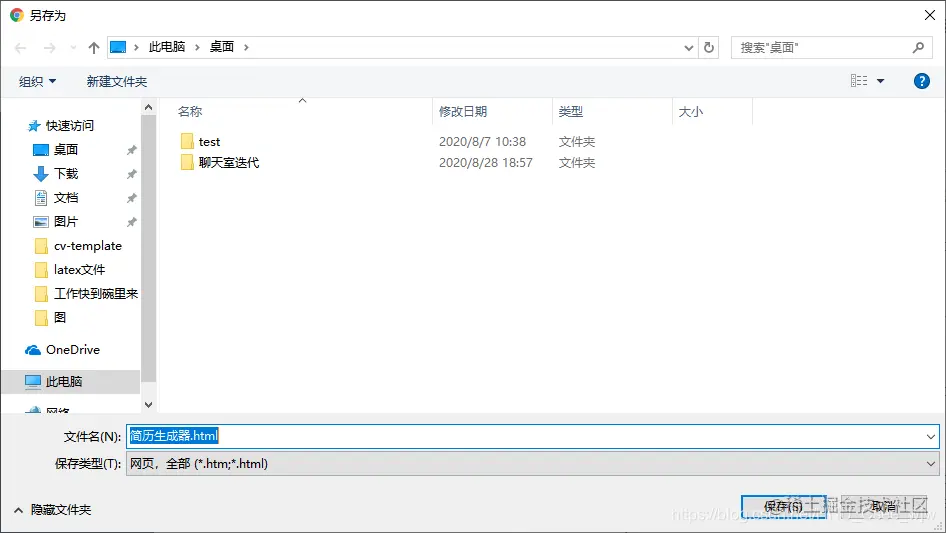The image size is (946, 533).
Task: Create a folder with 新建文件夹
Action: [116, 81]
